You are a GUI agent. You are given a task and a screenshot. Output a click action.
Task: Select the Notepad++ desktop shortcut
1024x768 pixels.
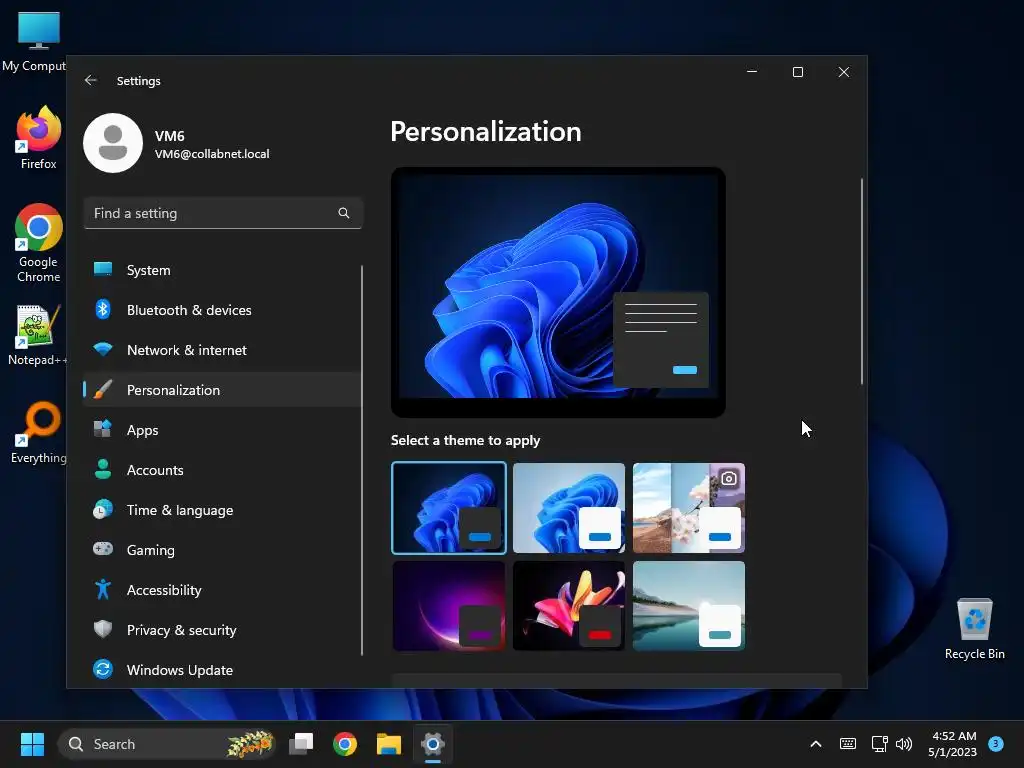37,335
